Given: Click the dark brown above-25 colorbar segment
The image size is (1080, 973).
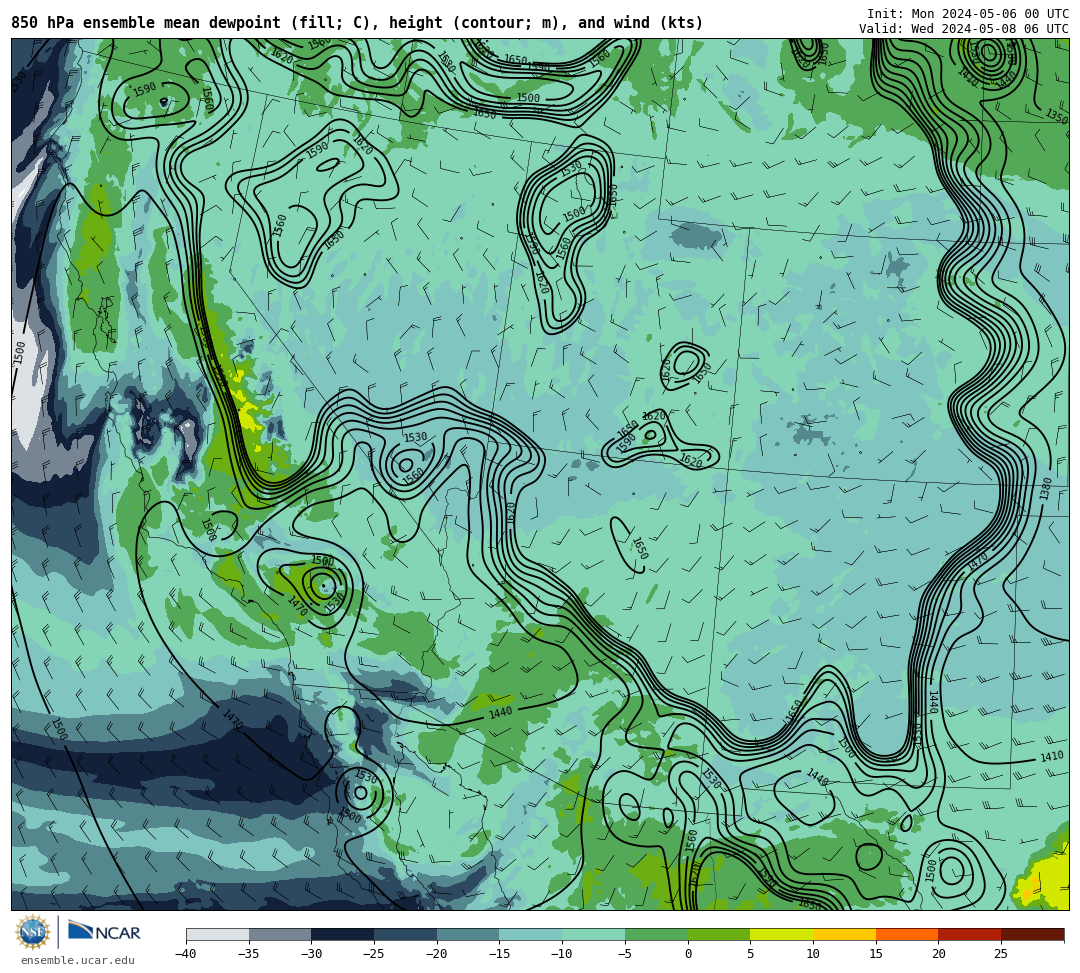Looking at the screenshot, I should click(x=1032, y=934).
